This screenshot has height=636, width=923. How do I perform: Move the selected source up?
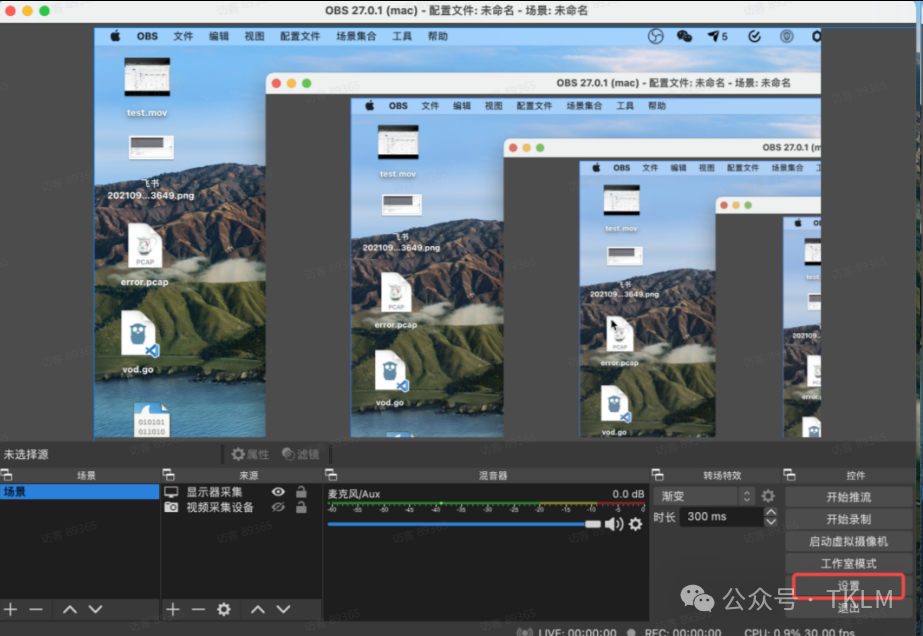(258, 609)
